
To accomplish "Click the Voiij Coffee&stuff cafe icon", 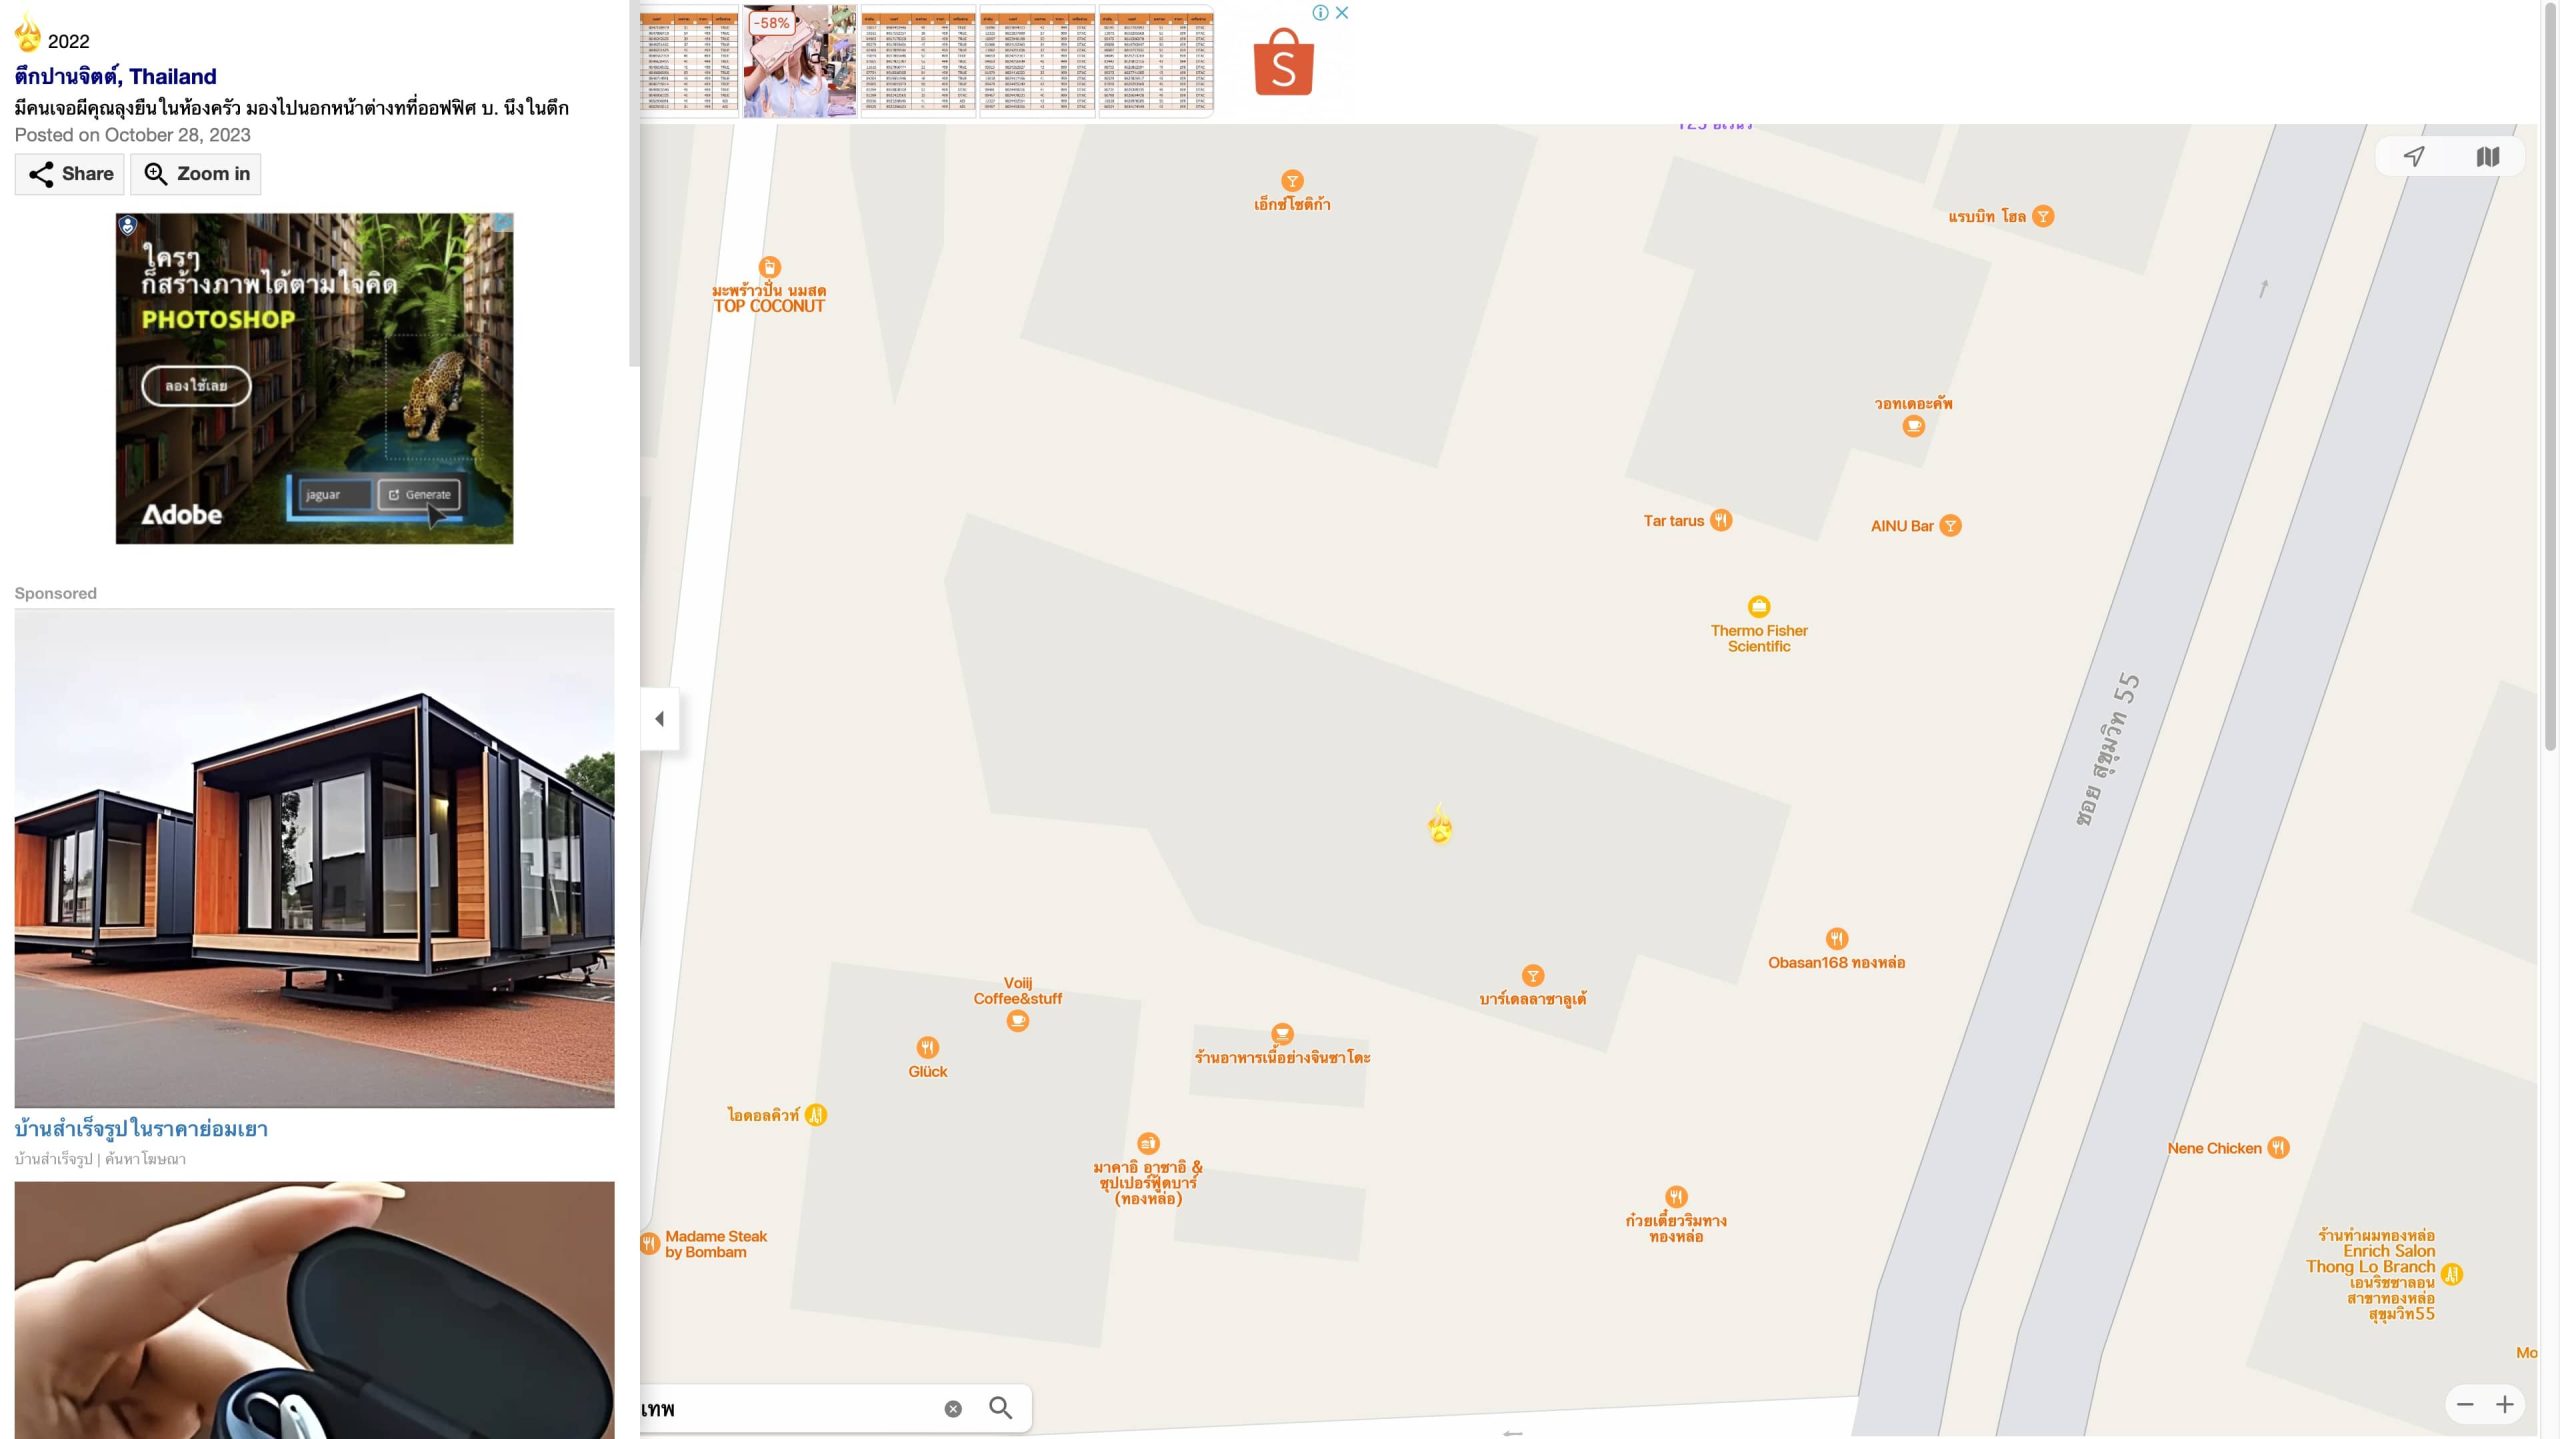I will point(1017,1021).
